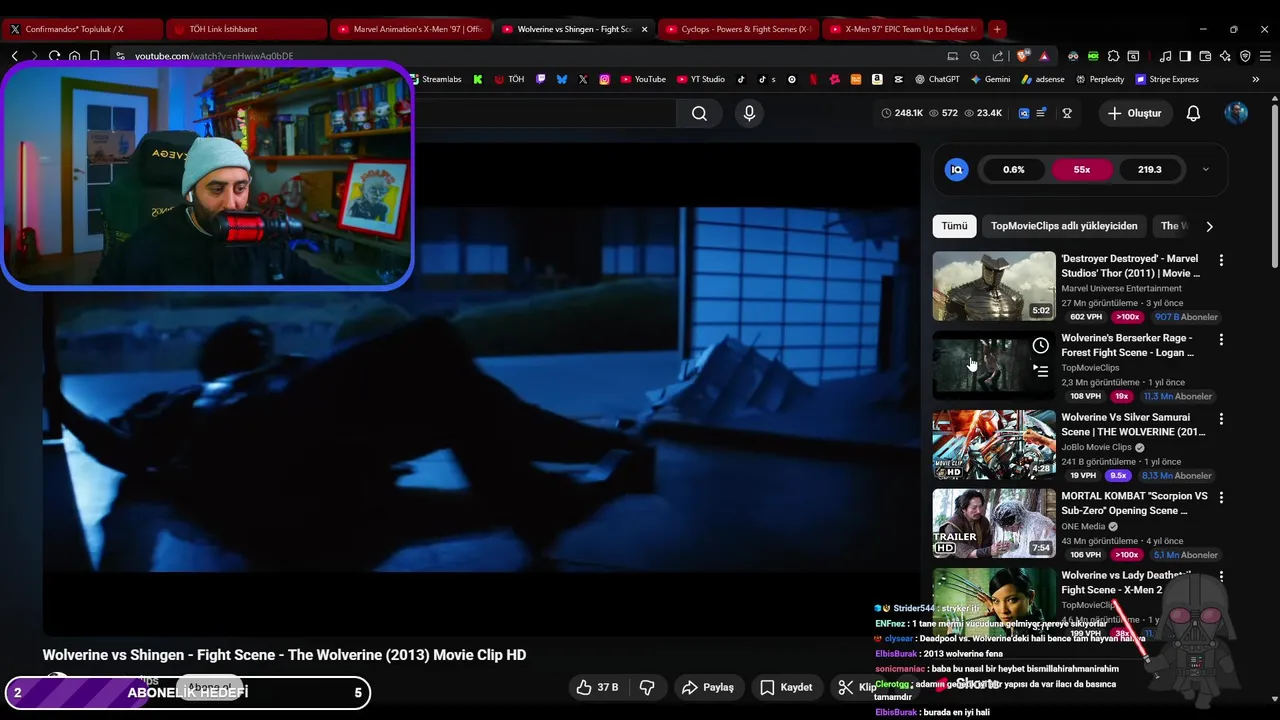Click the pink 55x stat pill
The height and width of the screenshot is (720, 1280).
pos(1082,169)
